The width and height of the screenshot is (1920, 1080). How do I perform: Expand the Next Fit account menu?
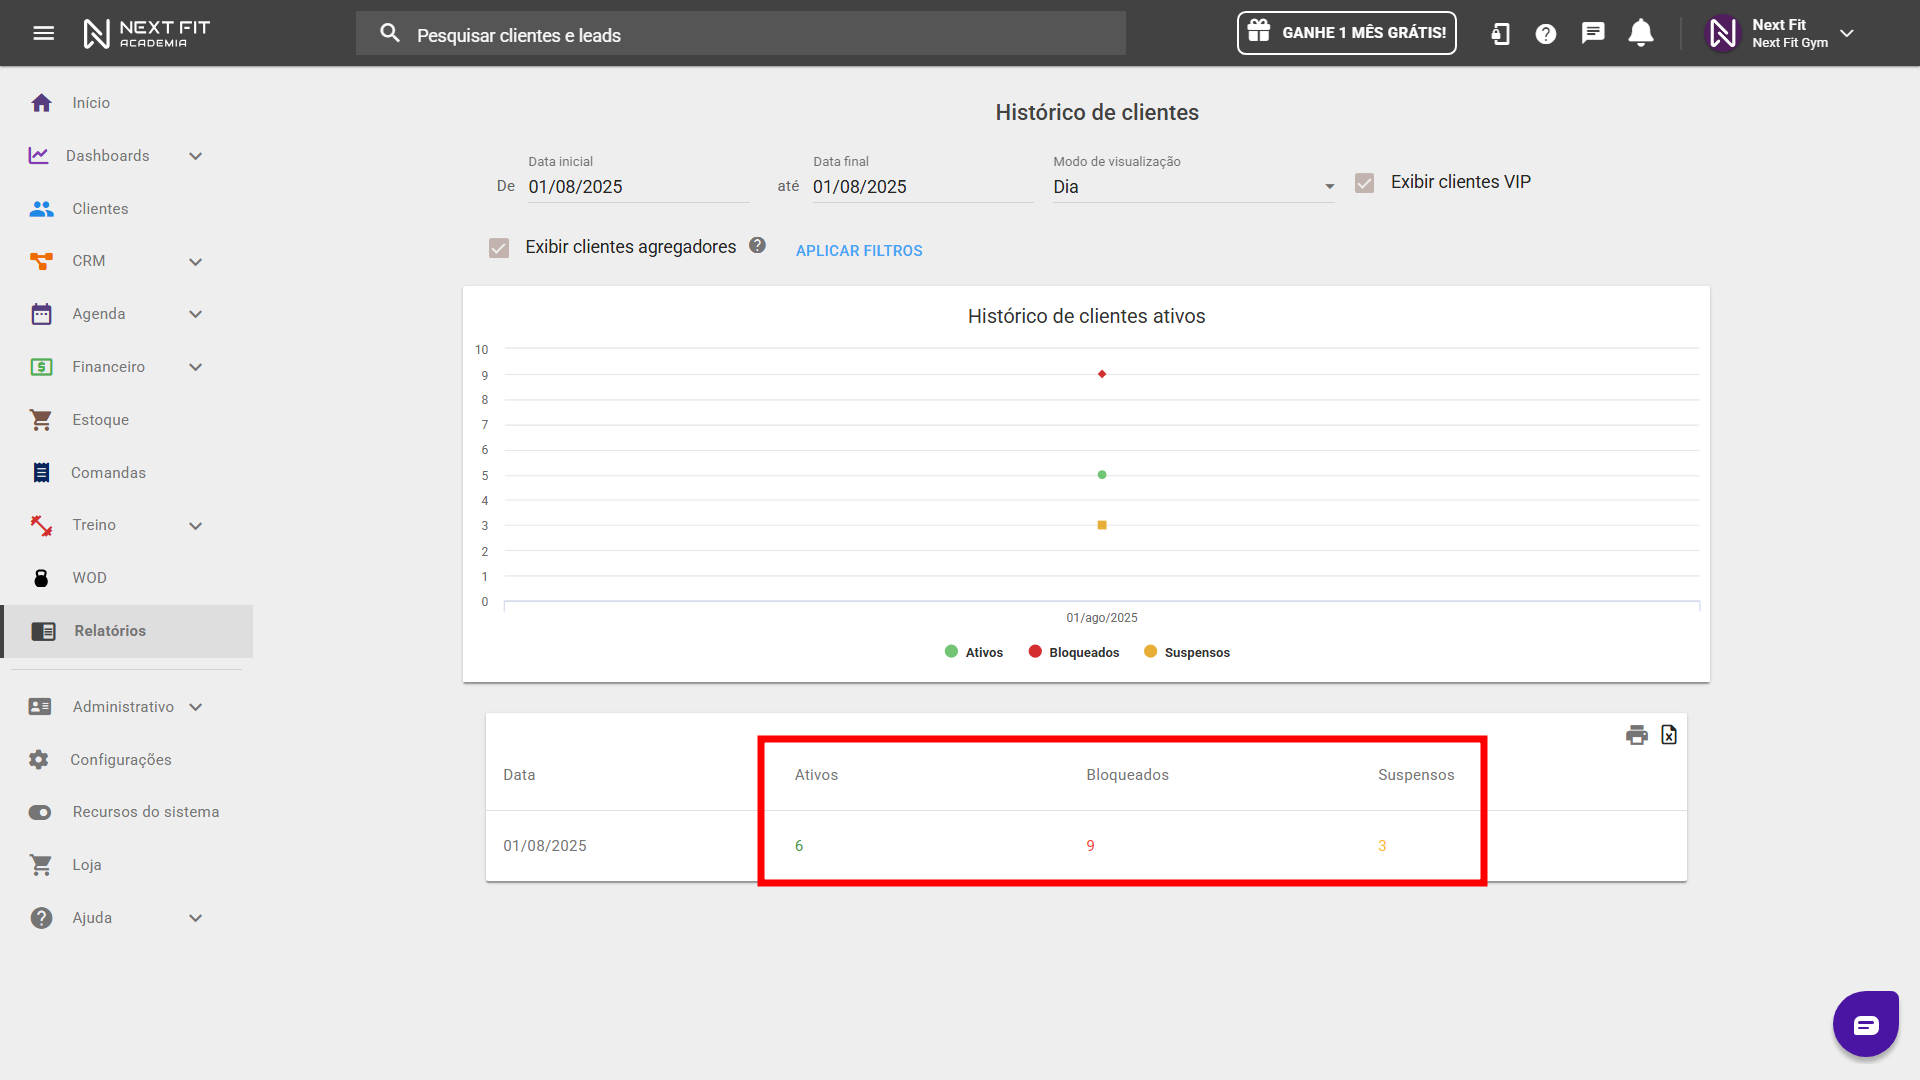[x=1847, y=33]
